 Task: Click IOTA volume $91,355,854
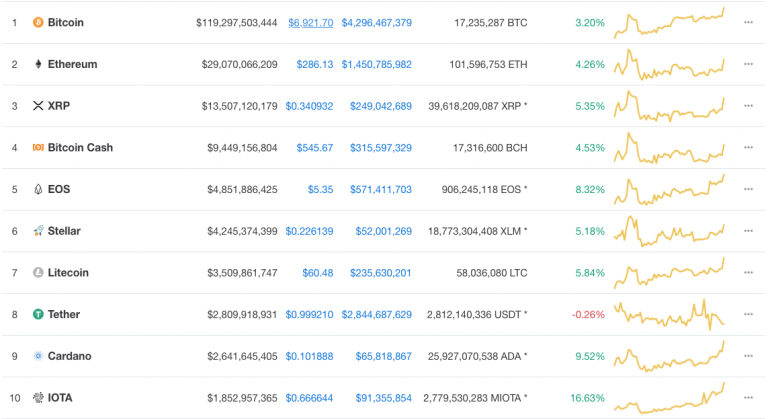pyautogui.click(x=384, y=397)
